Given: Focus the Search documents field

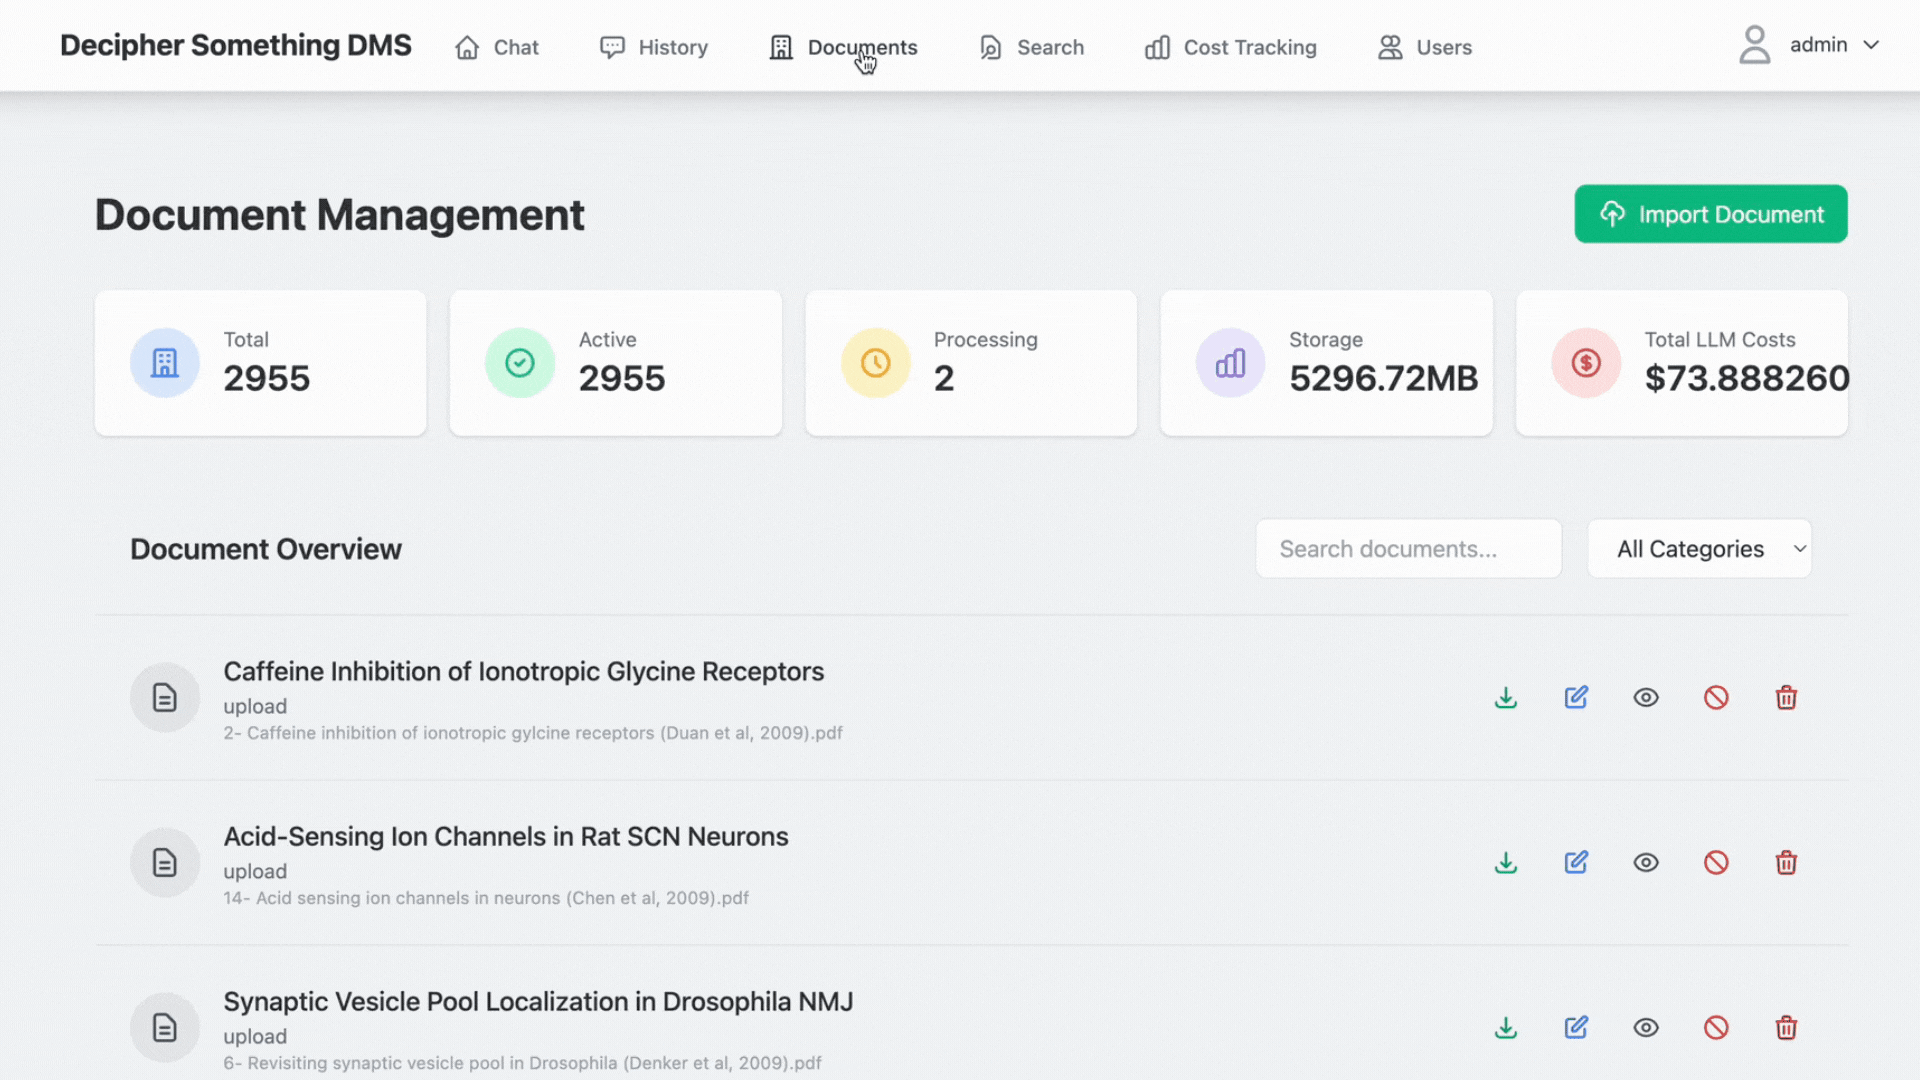Looking at the screenshot, I should (1408, 548).
